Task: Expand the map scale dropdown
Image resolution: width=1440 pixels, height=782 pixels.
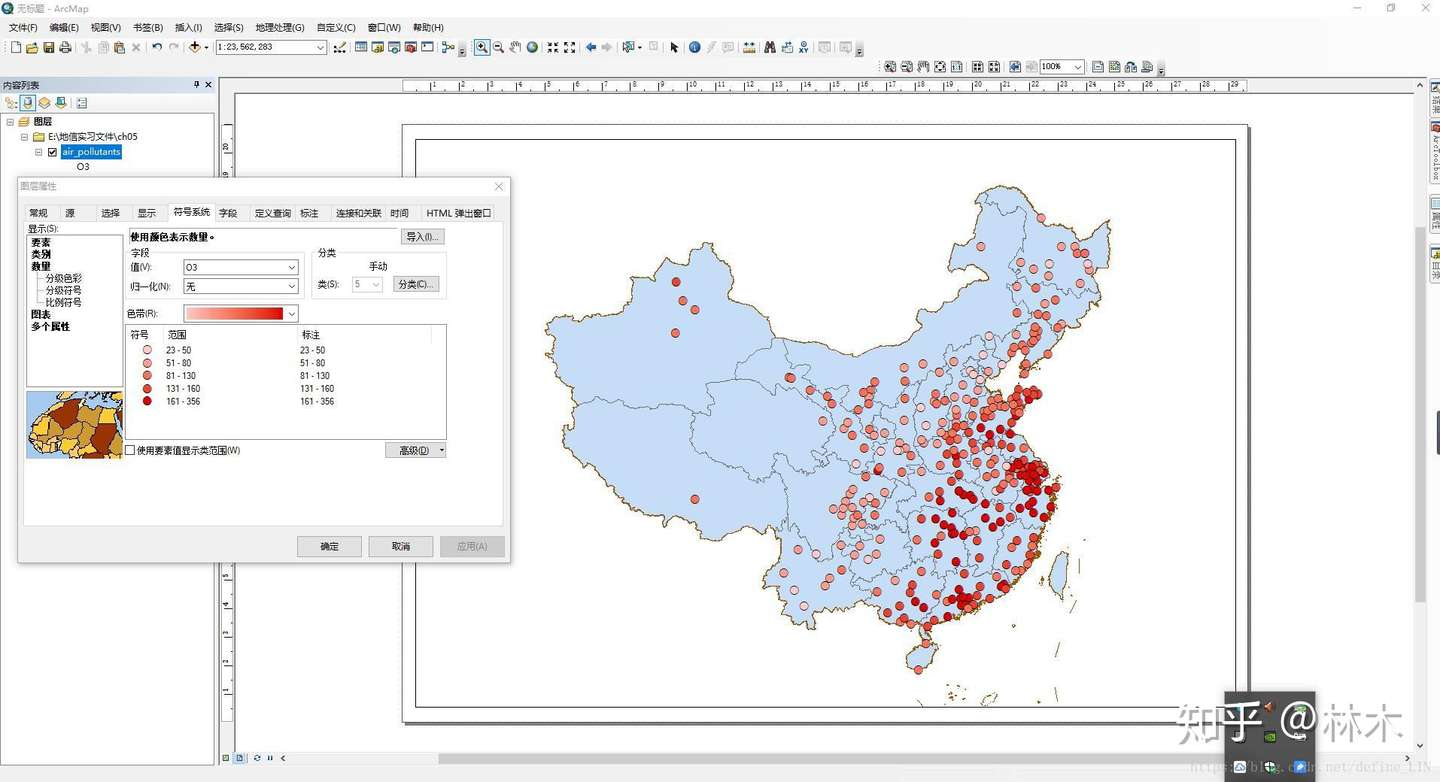Action: click(x=321, y=47)
